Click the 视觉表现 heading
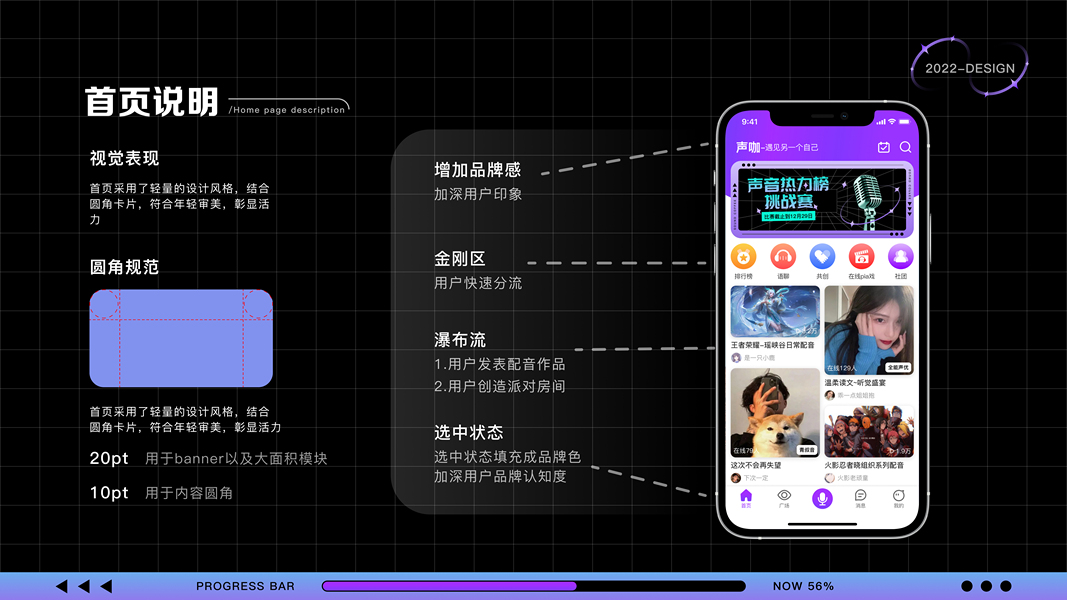Viewport: 1067px width, 600px height. pos(125,159)
